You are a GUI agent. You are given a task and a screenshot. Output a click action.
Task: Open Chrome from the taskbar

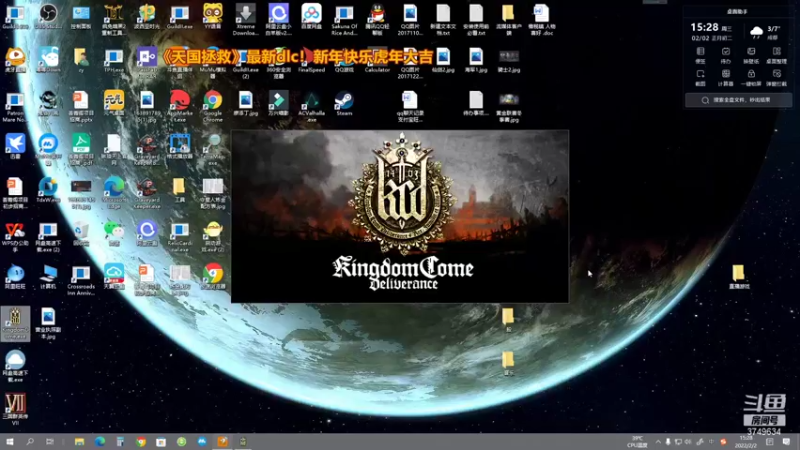pyautogui.click(x=141, y=442)
